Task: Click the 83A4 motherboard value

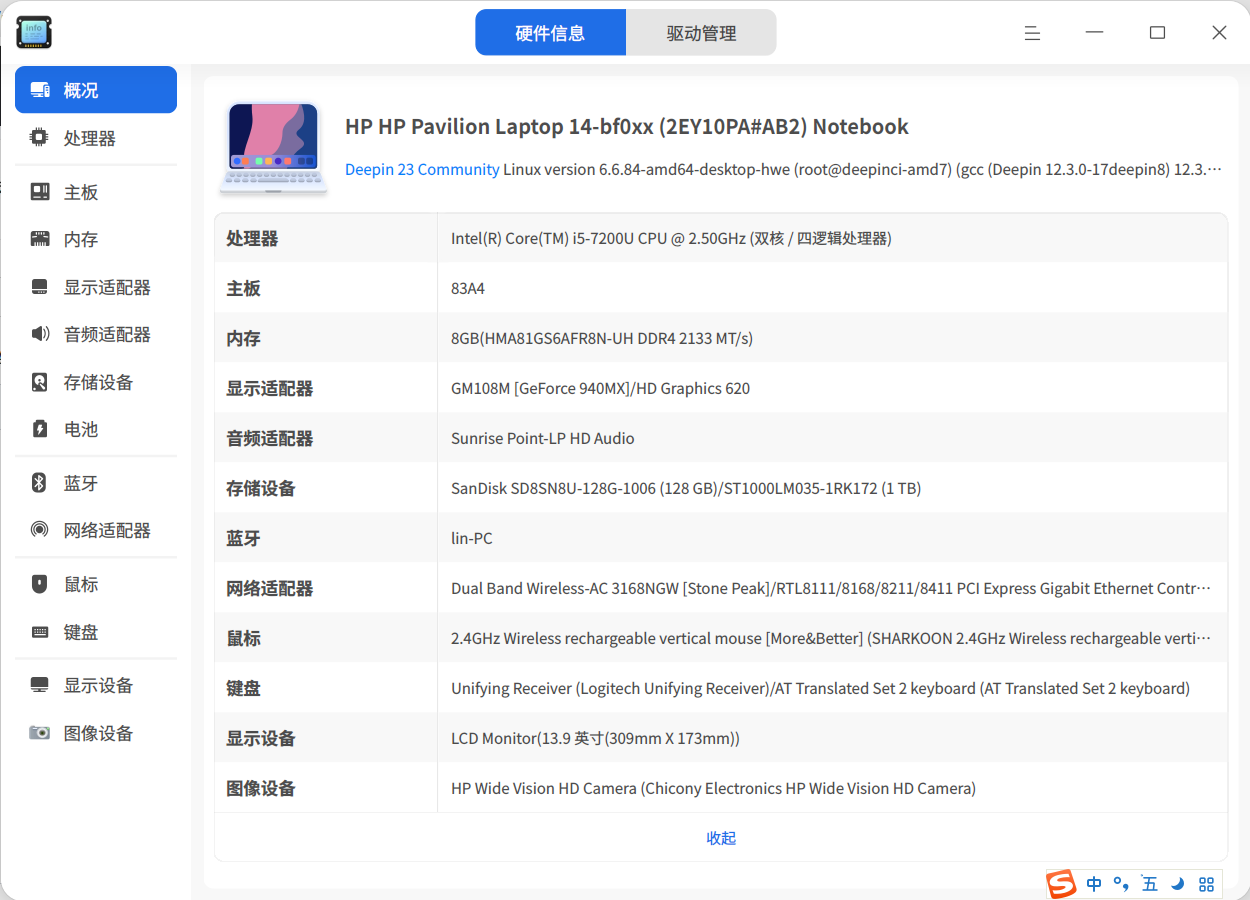Action: coord(468,288)
